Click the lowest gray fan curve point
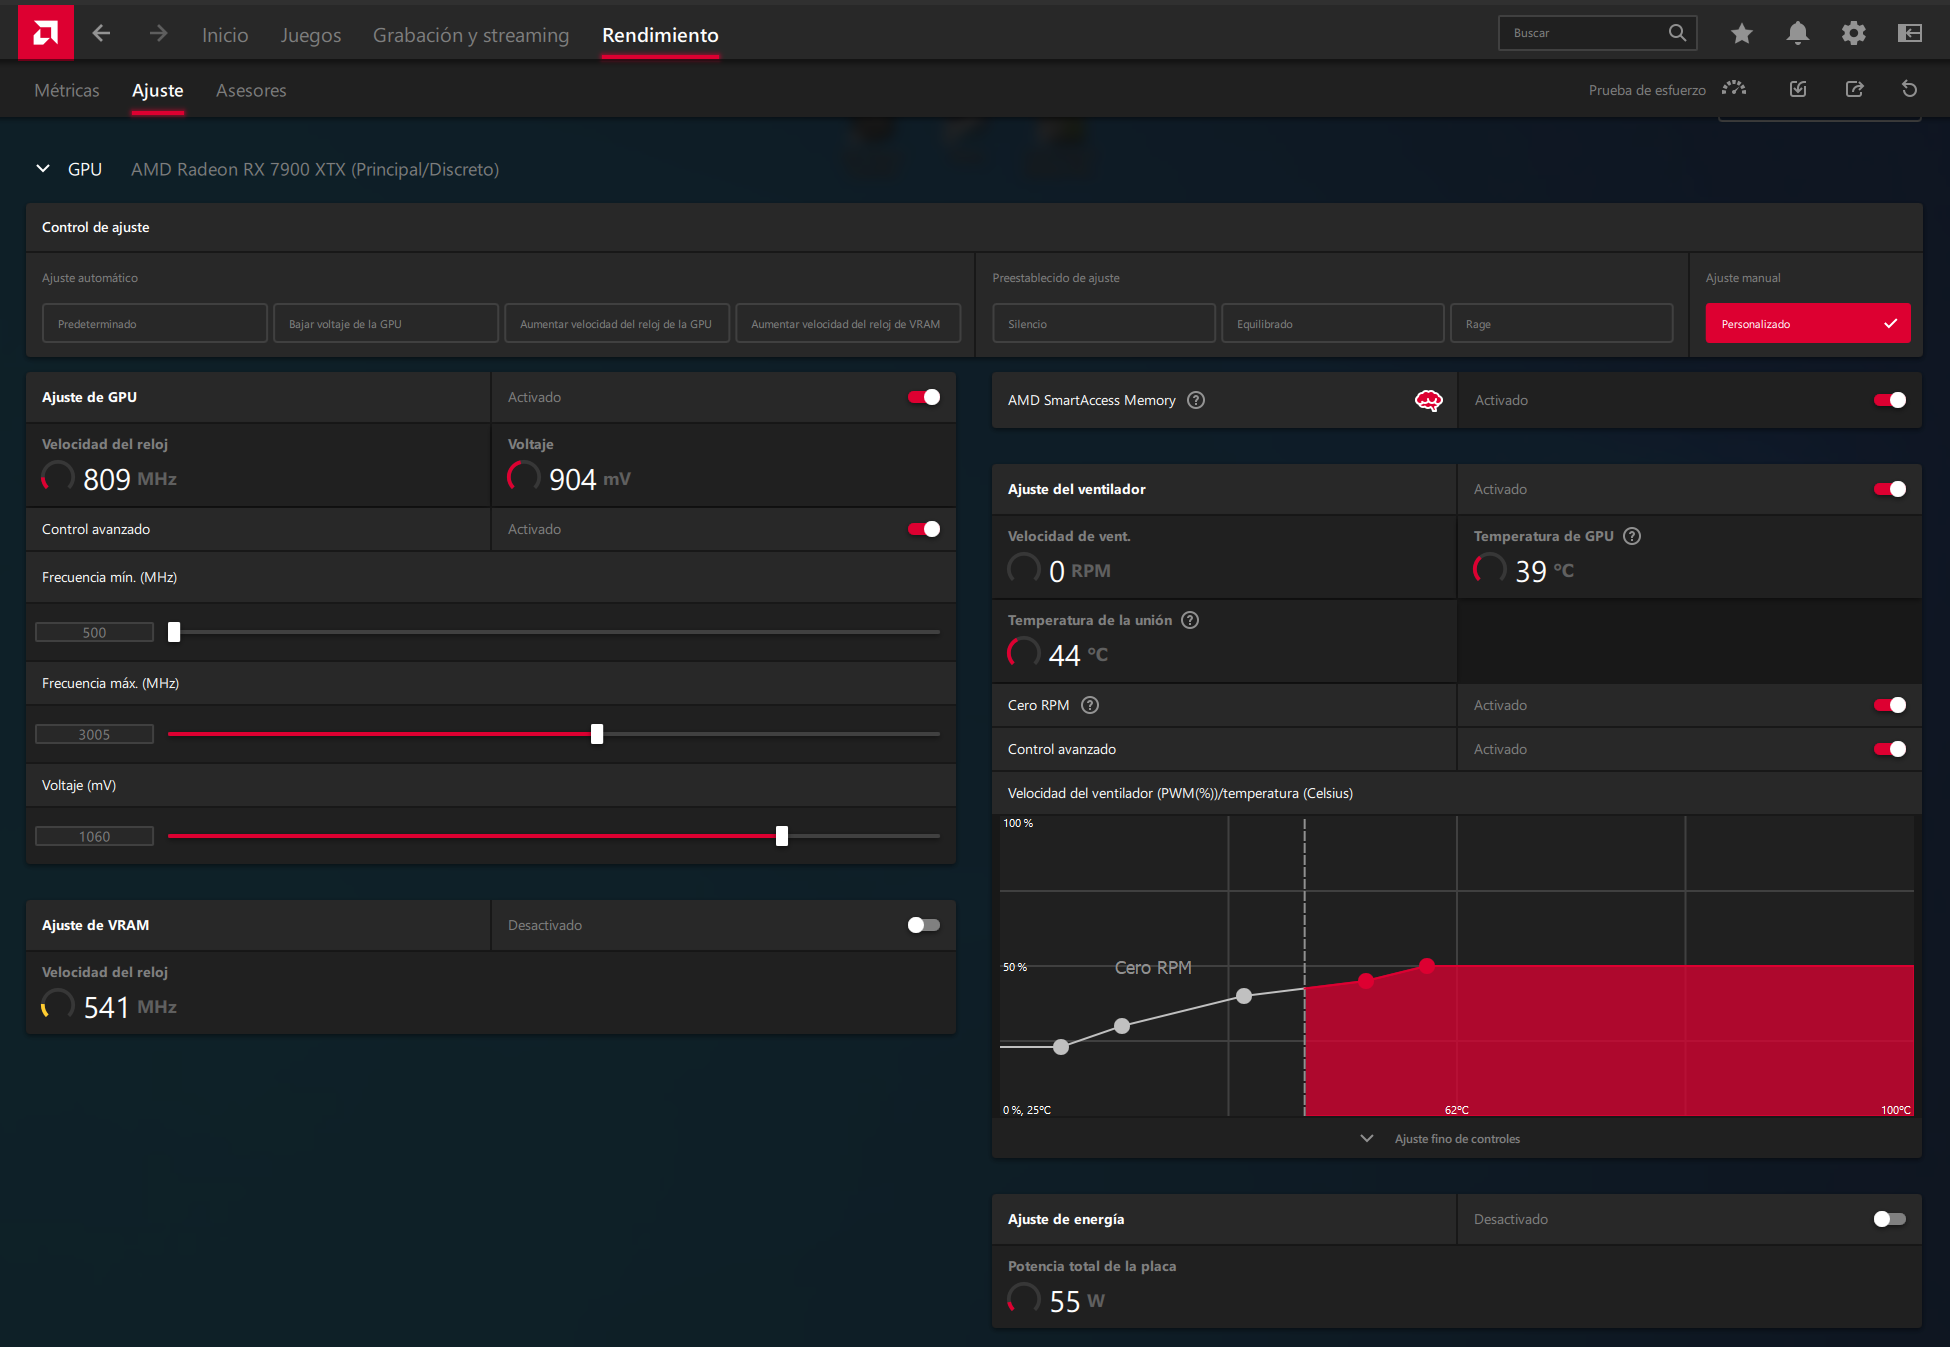 (x=1061, y=1047)
